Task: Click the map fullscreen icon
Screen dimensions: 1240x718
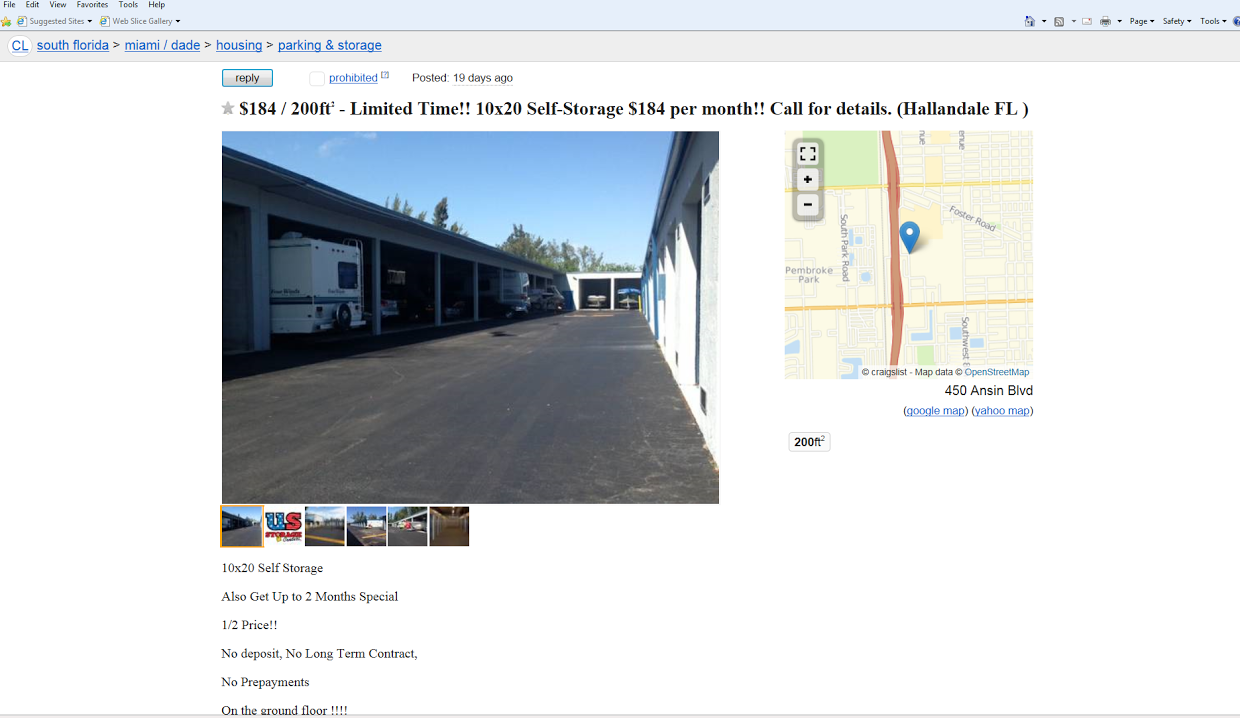Action: [808, 154]
